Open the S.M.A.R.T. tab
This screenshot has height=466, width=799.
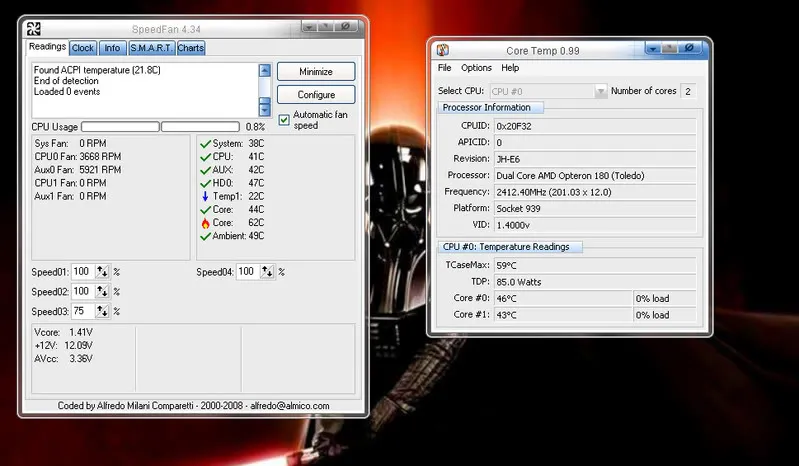pyautogui.click(x=151, y=48)
